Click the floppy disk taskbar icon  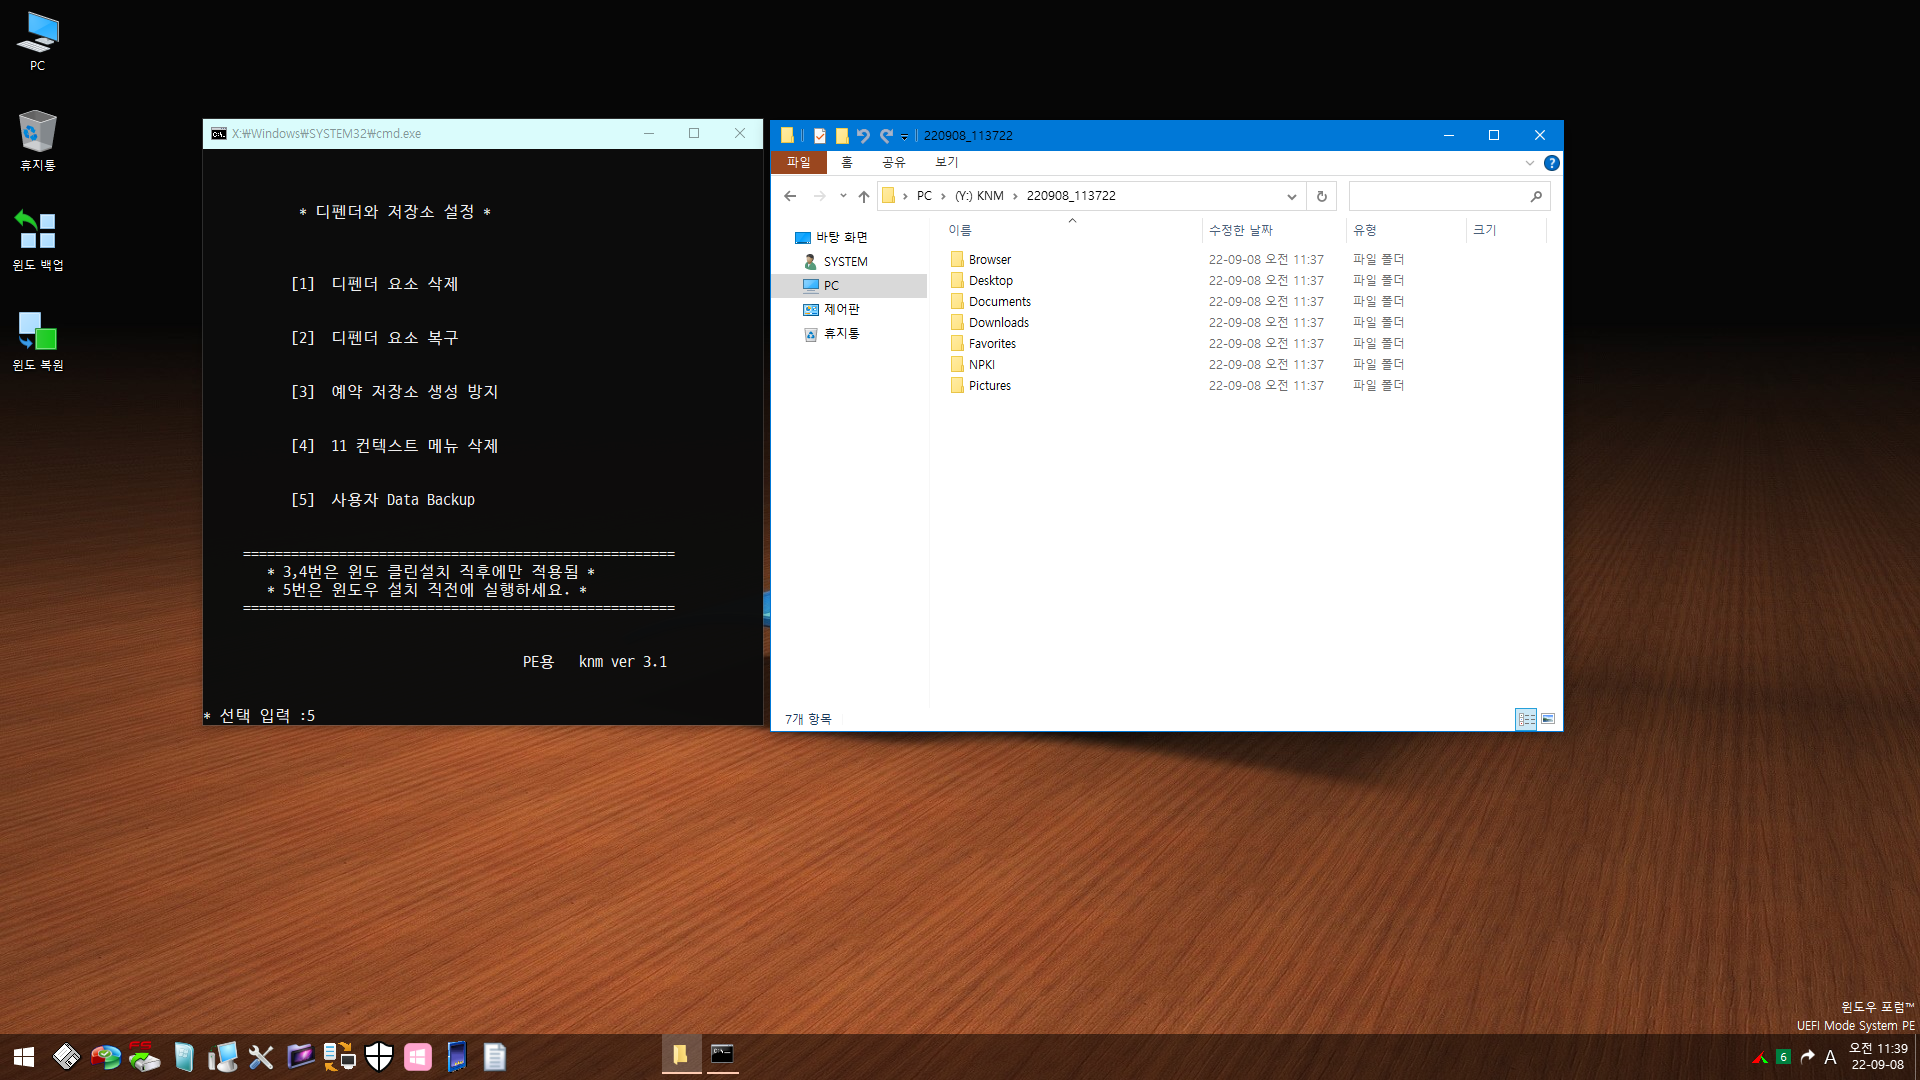click(66, 1057)
